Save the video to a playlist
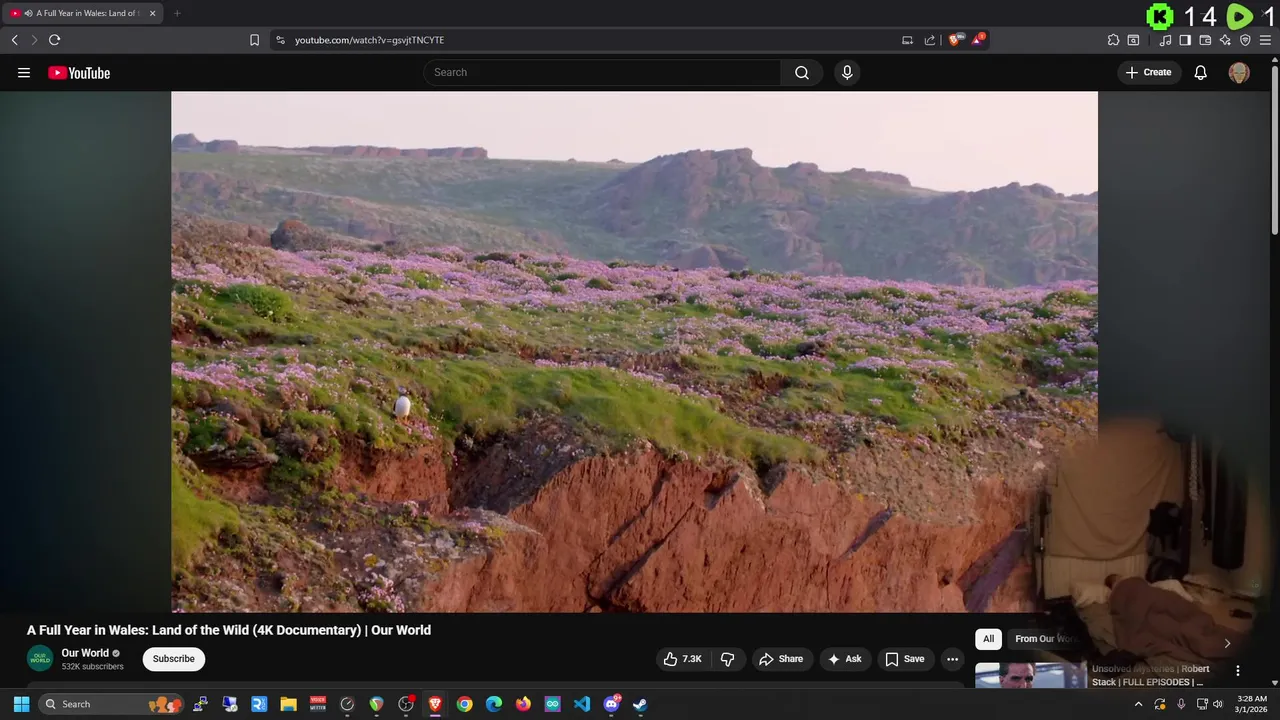 904,659
